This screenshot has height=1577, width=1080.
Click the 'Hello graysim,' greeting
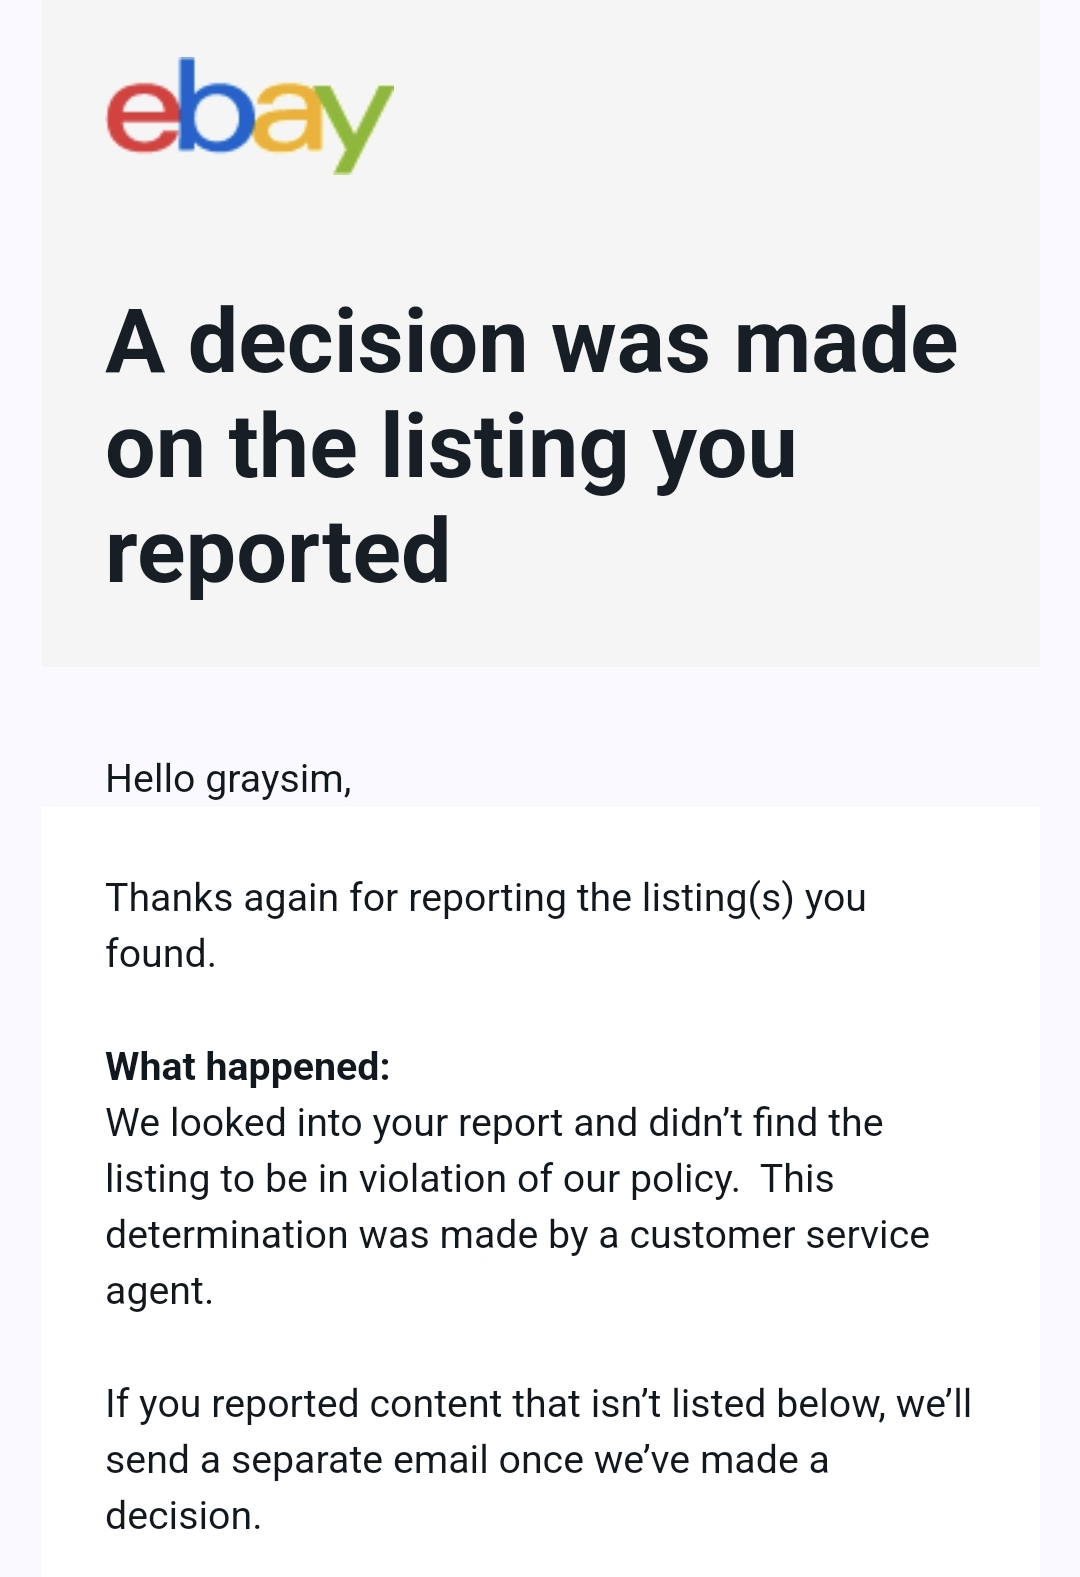(228, 778)
